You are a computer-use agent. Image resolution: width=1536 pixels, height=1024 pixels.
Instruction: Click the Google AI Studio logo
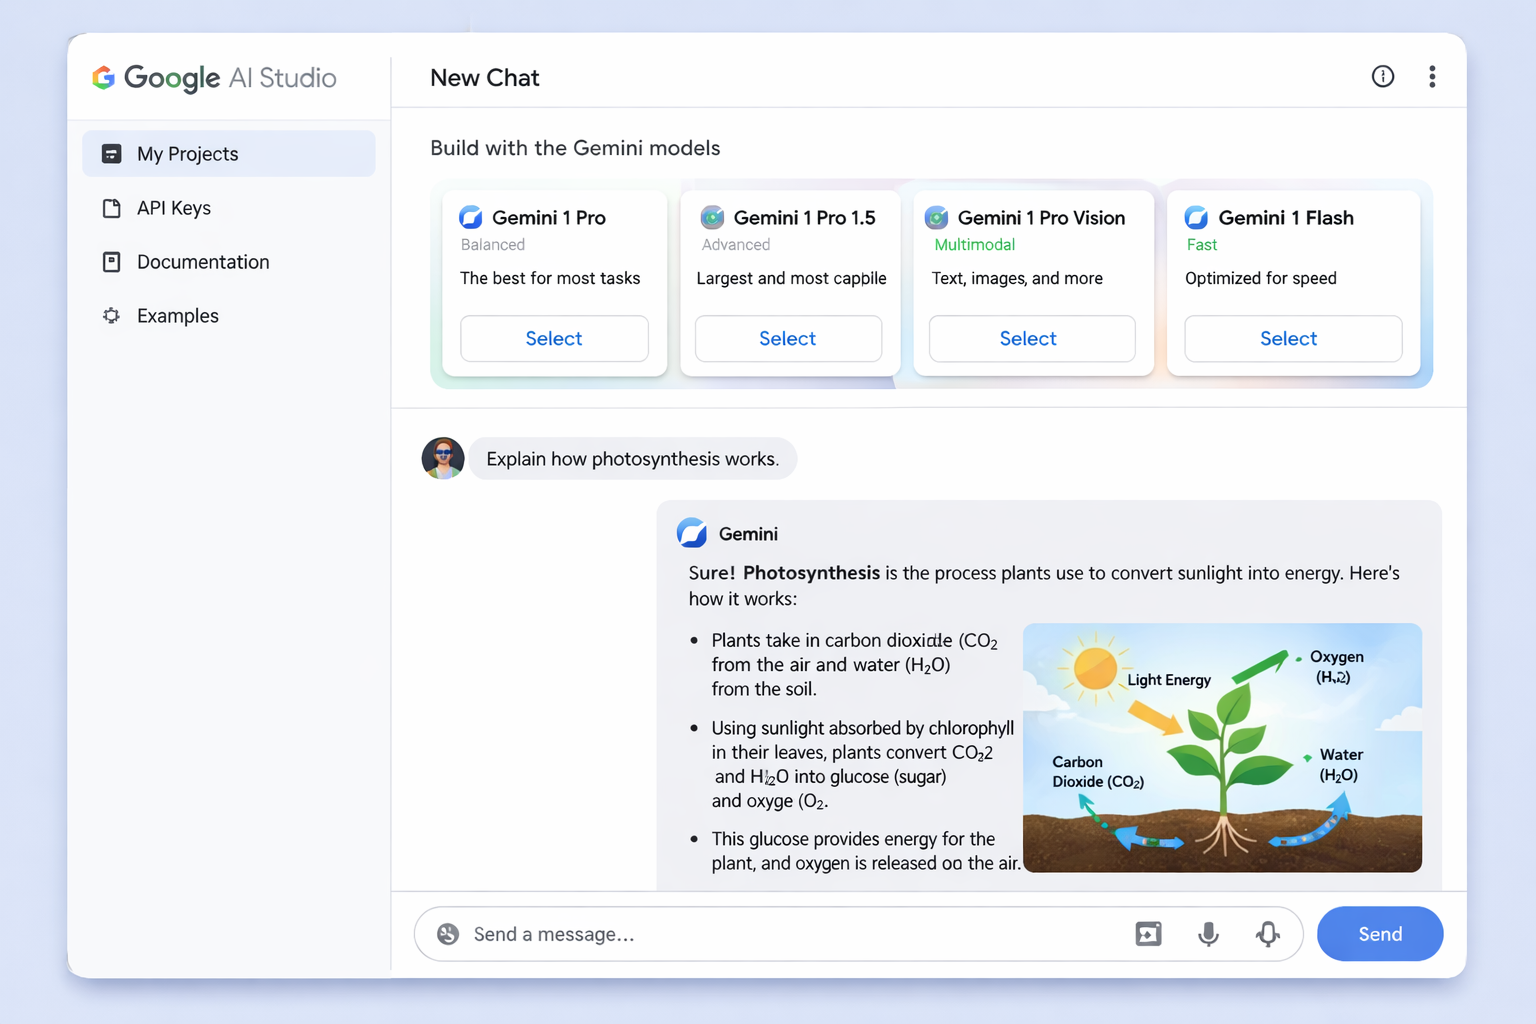(215, 78)
